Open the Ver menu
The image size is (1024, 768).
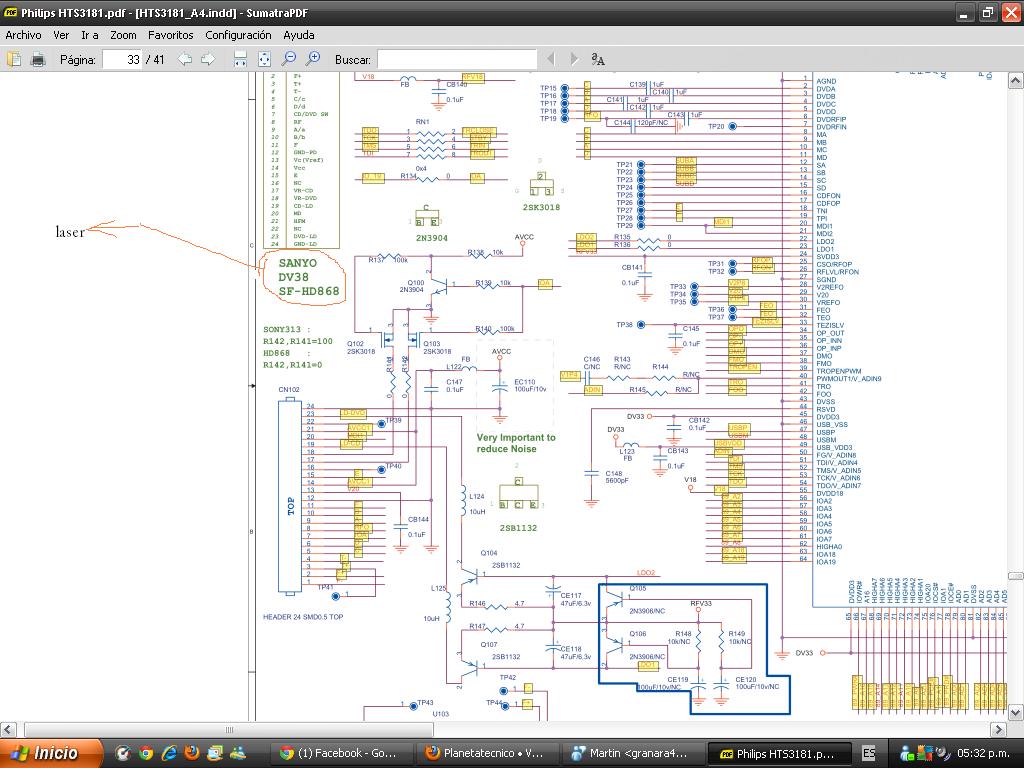coord(61,35)
